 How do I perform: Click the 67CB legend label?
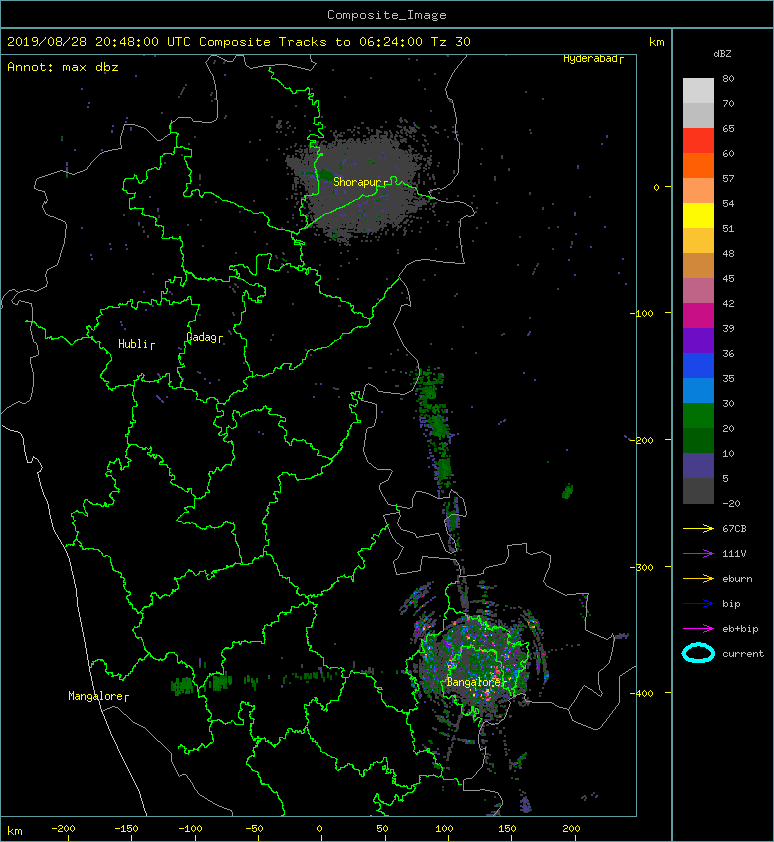point(734,529)
